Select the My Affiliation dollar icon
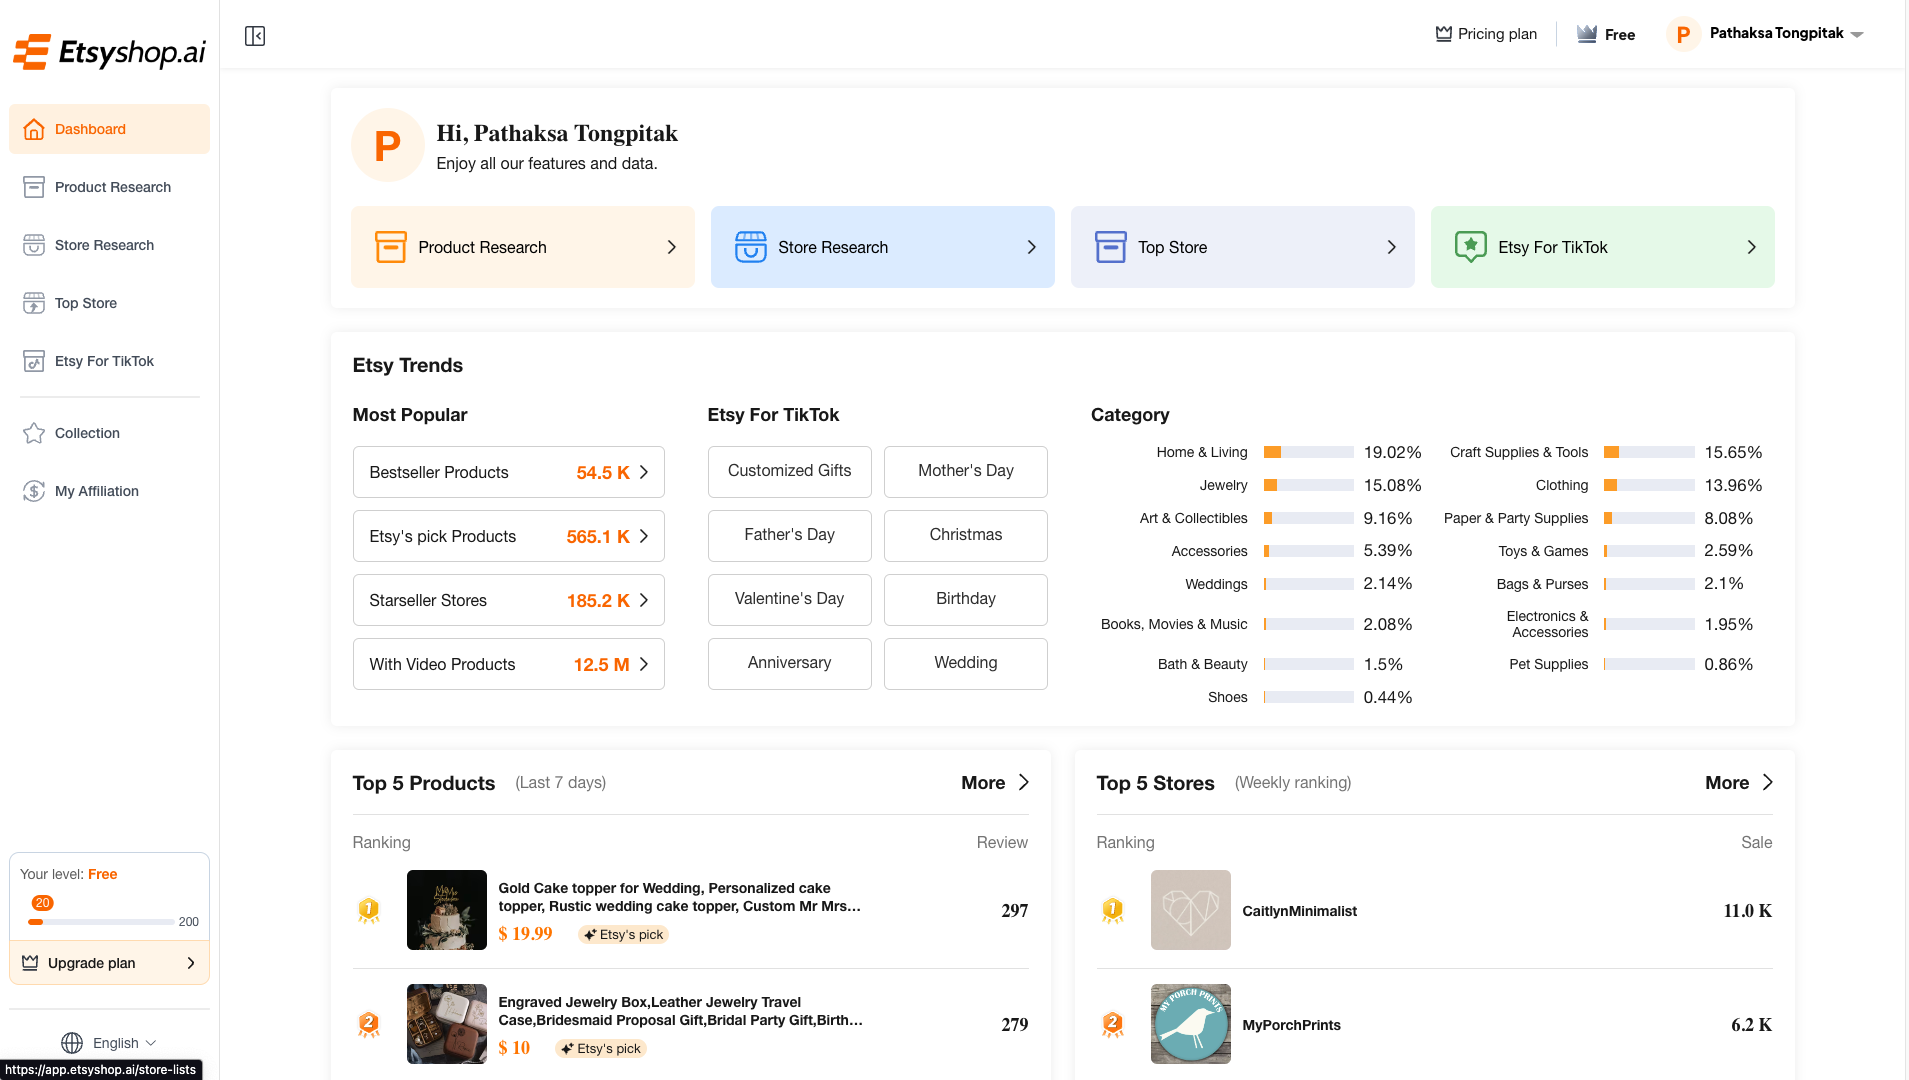Image resolution: width=1909 pixels, height=1080 pixels. (x=33, y=491)
